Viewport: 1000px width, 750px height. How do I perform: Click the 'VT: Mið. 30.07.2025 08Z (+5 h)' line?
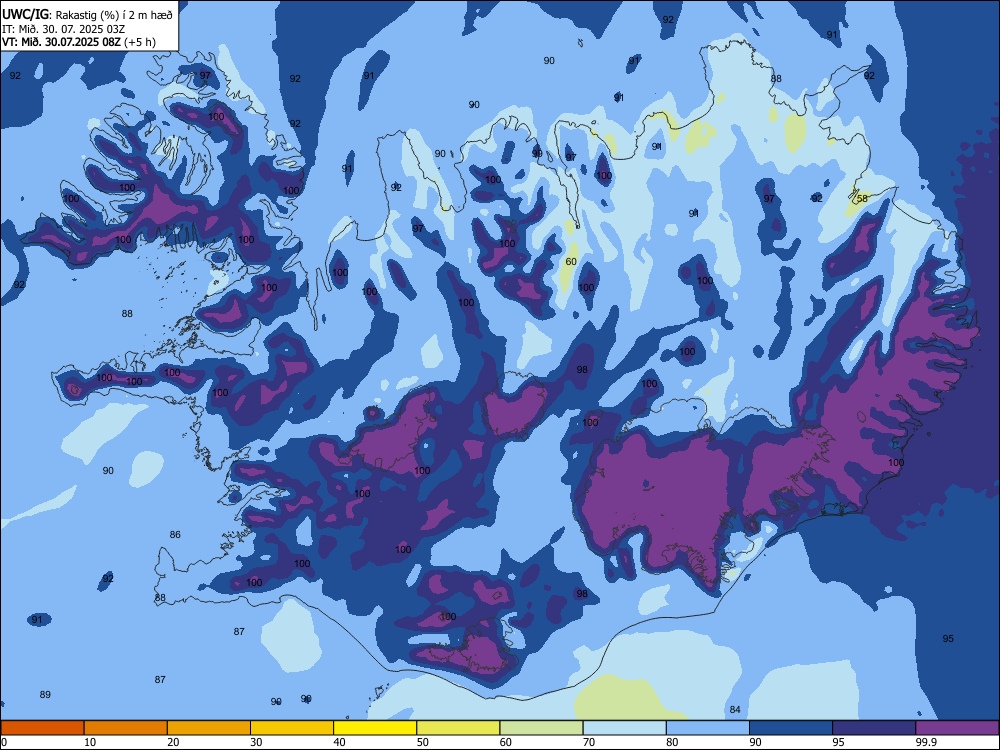coord(79,42)
